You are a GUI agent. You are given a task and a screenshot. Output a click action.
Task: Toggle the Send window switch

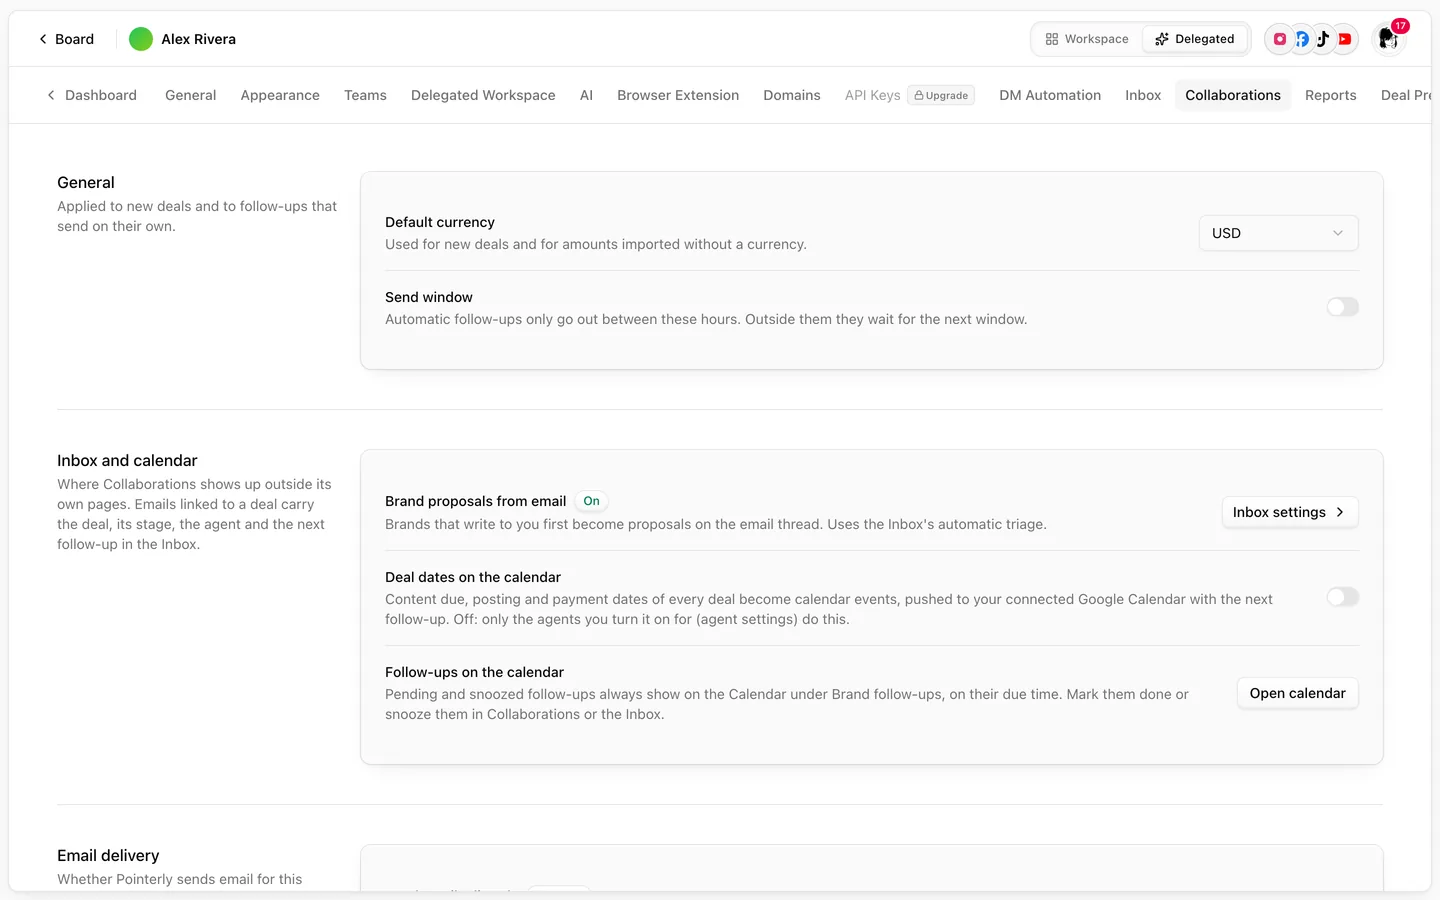click(x=1342, y=307)
